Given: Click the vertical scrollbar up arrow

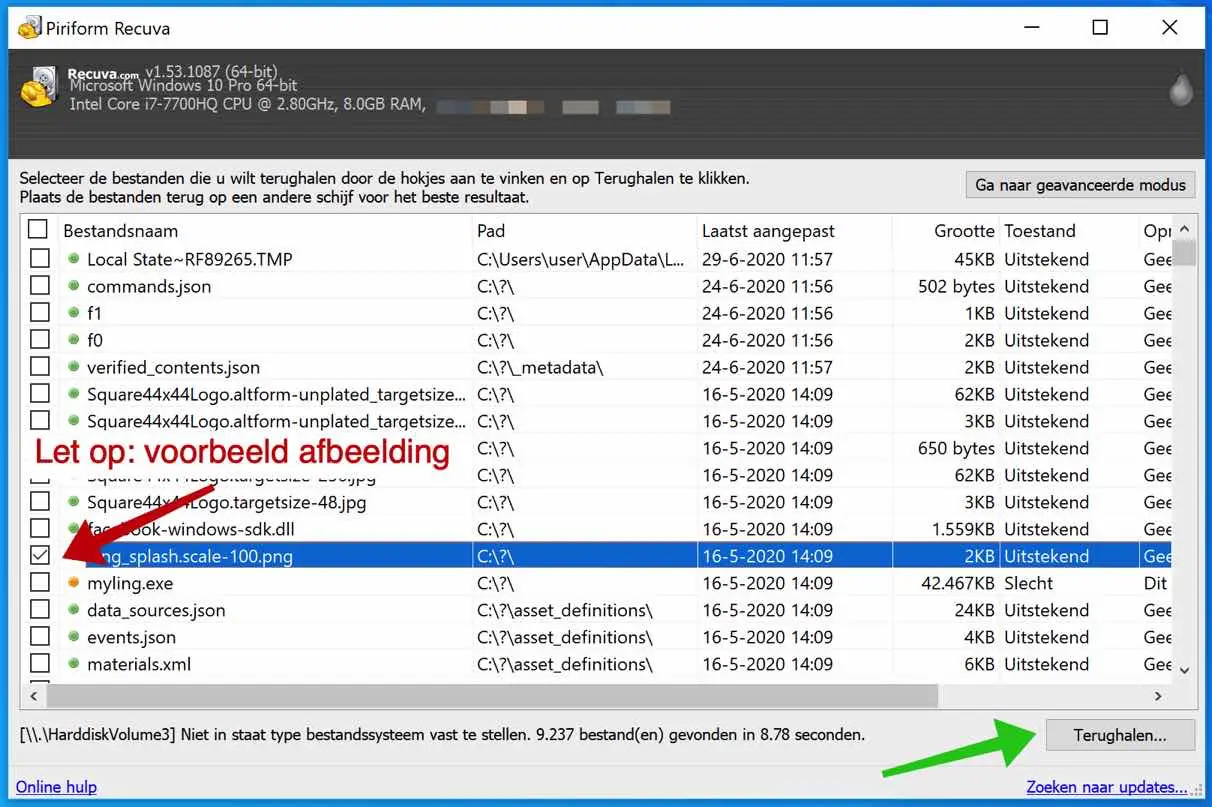Looking at the screenshot, I should [x=1185, y=229].
